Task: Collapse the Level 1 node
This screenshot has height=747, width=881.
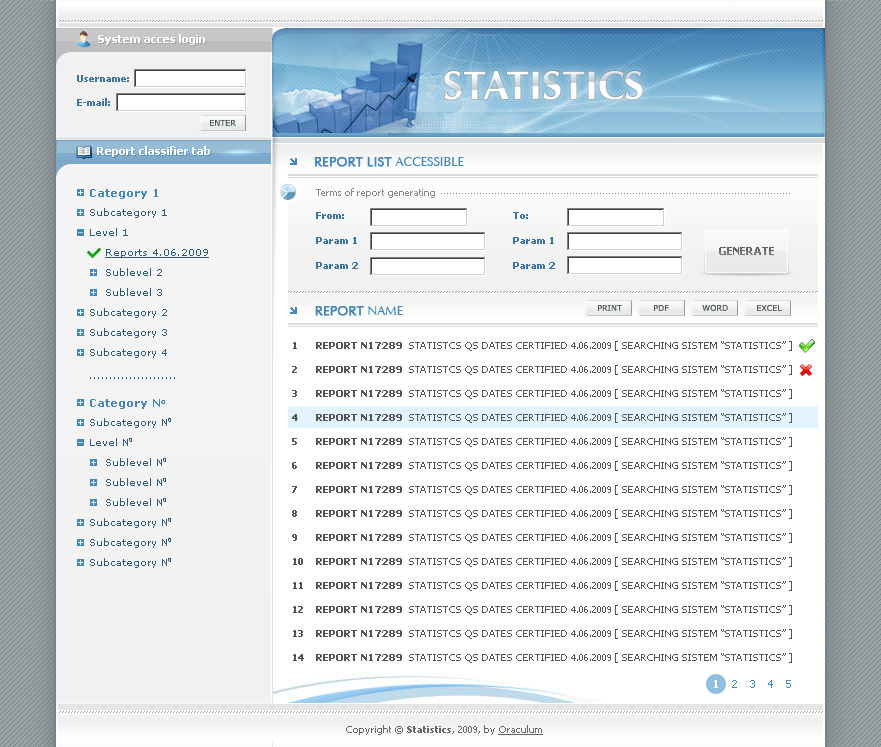Action: click(80, 233)
